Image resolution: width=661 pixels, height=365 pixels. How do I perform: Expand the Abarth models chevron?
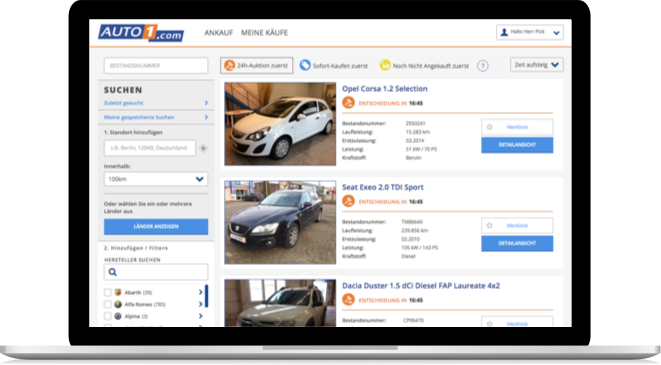point(200,293)
